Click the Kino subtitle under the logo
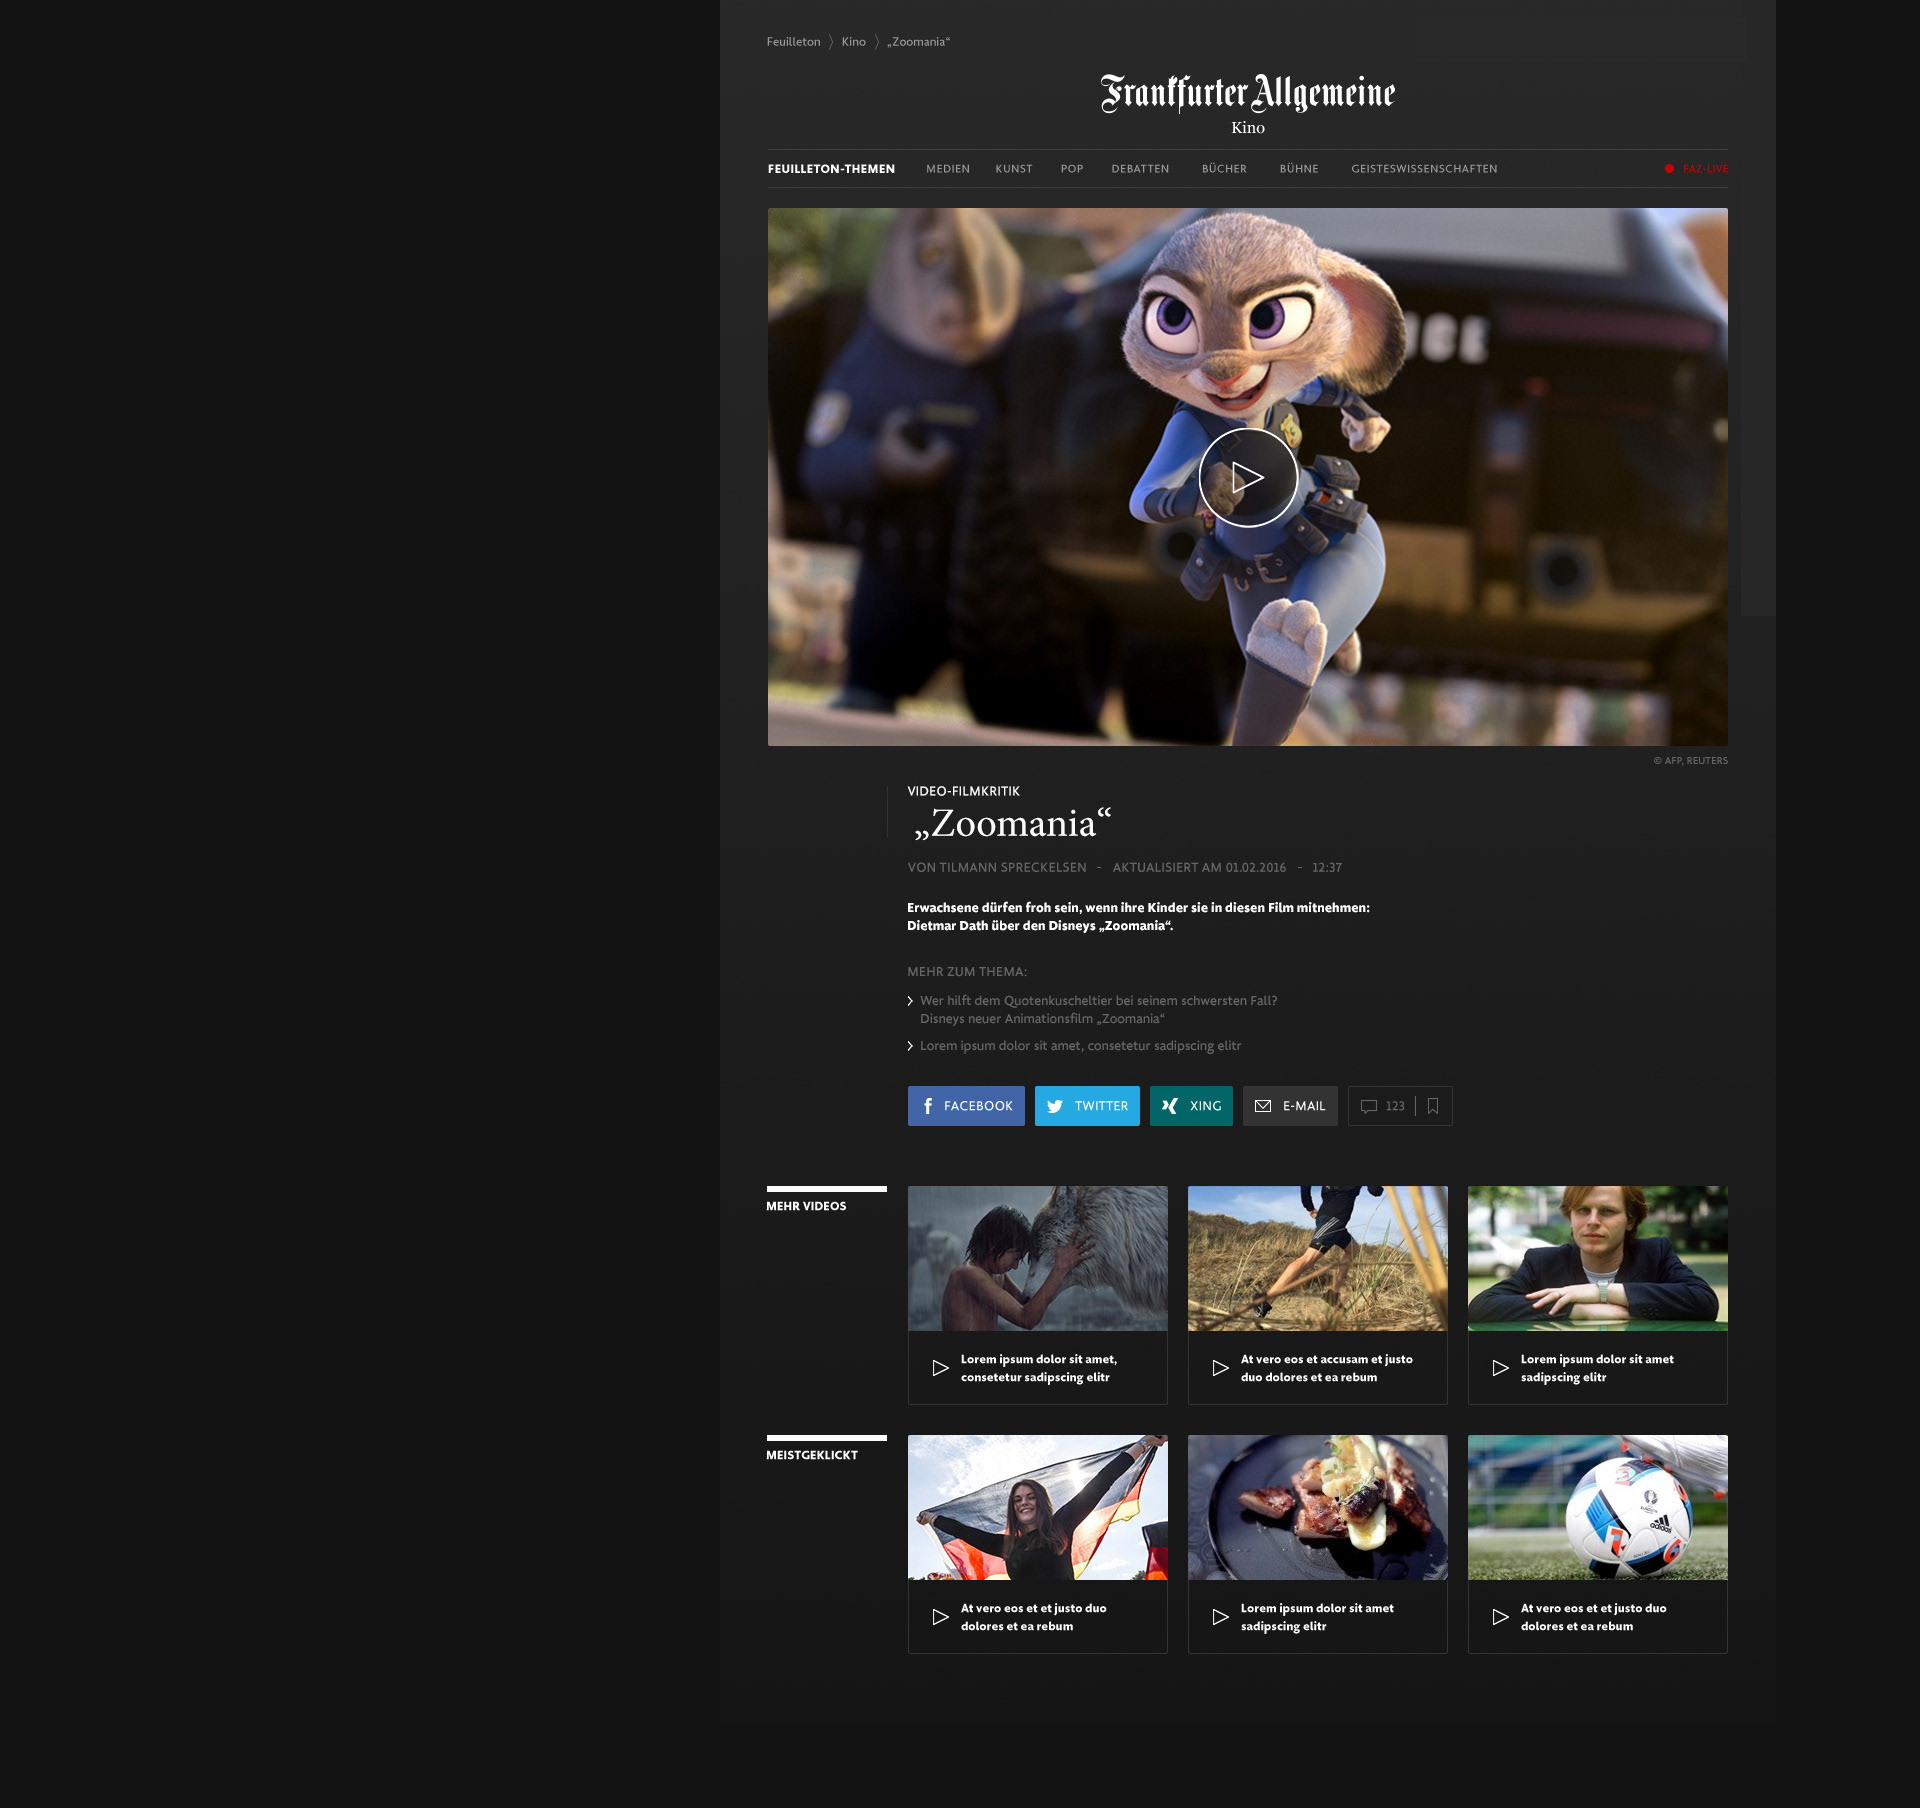The width and height of the screenshot is (1920, 1808). pos(1248,128)
